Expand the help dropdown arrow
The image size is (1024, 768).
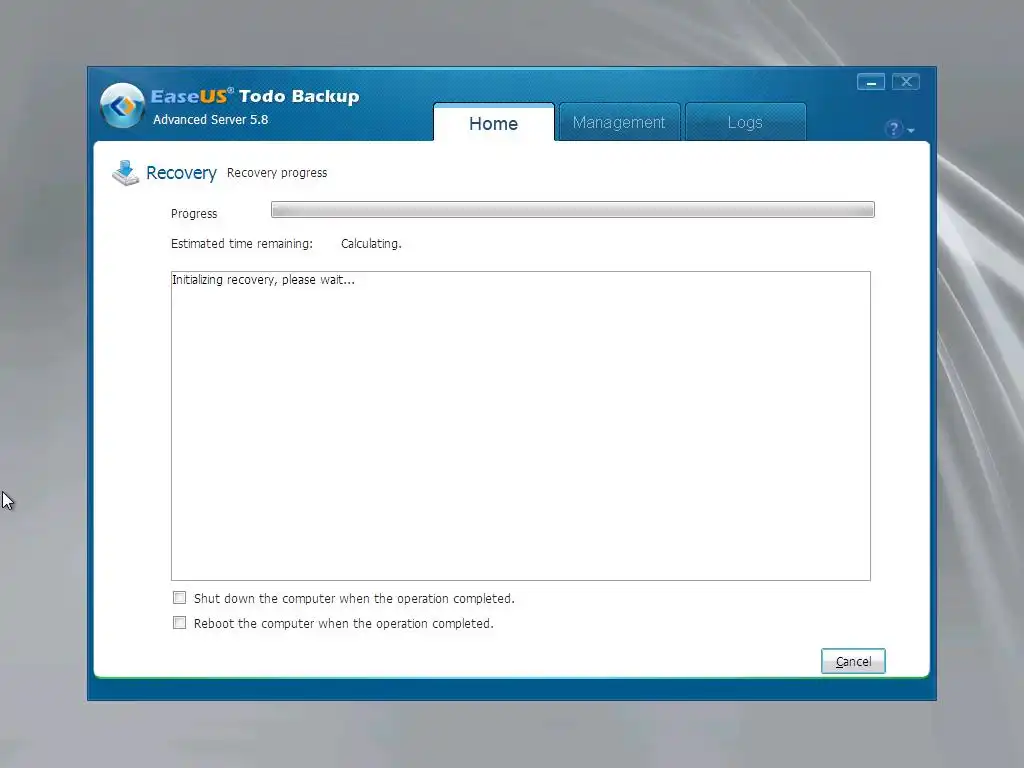tap(911, 131)
